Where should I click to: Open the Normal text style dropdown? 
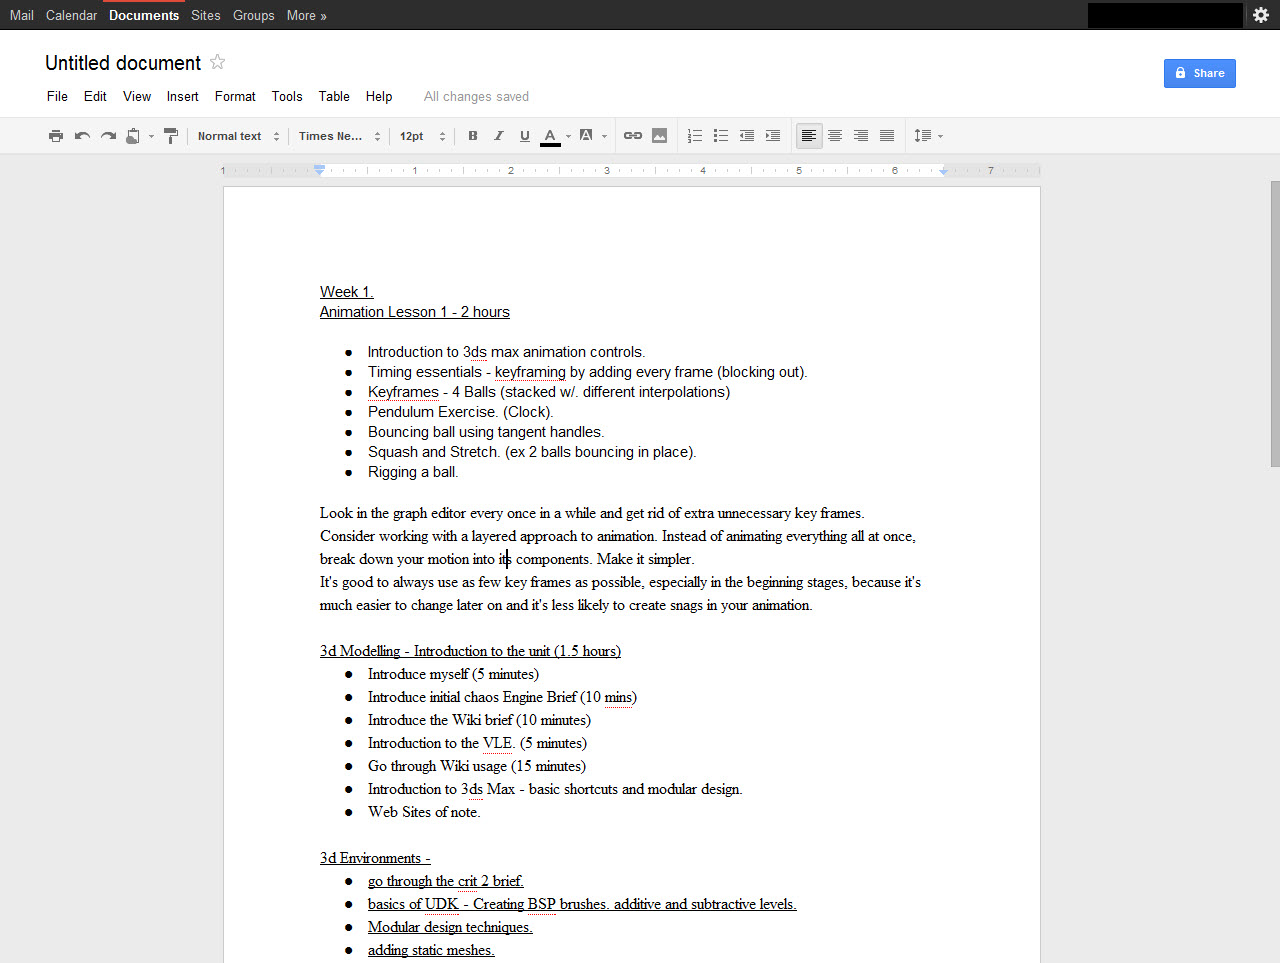click(x=239, y=136)
